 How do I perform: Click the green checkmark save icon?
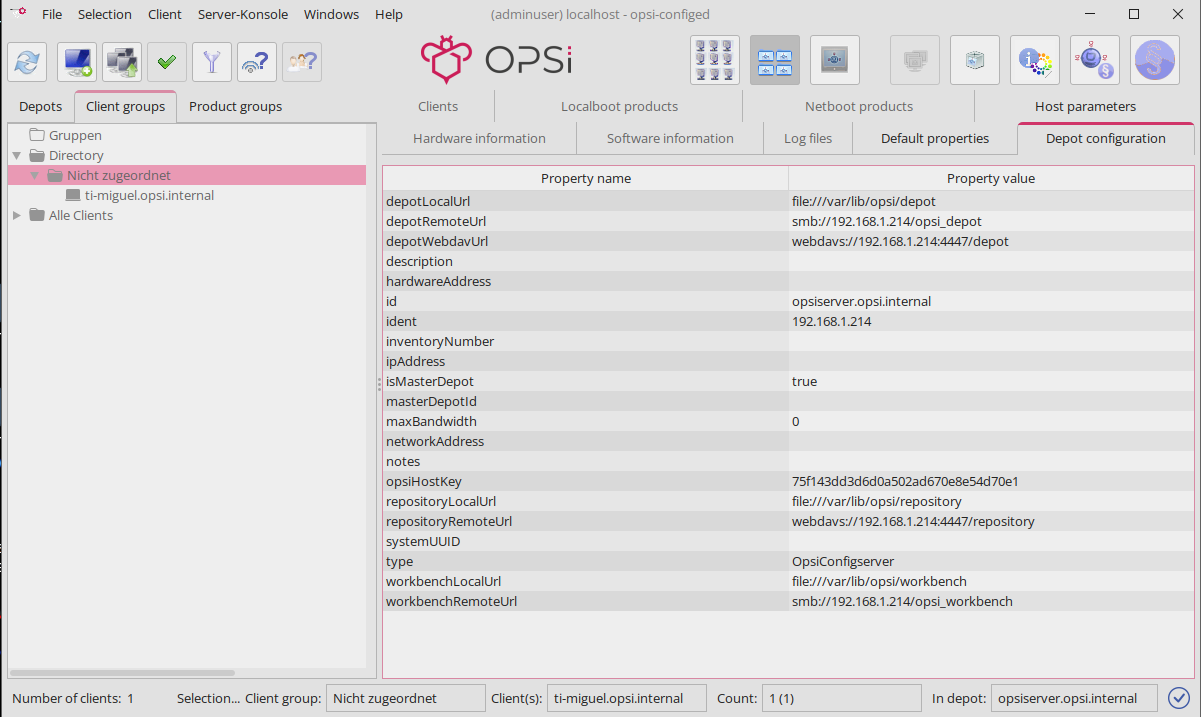(x=167, y=61)
